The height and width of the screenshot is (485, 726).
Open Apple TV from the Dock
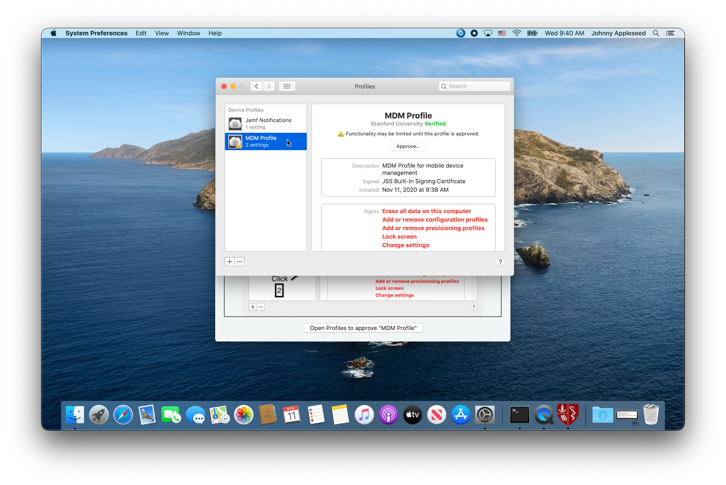(x=413, y=415)
